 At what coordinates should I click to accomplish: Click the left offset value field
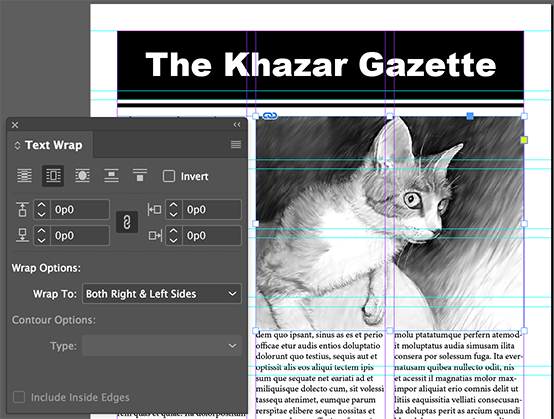point(212,210)
